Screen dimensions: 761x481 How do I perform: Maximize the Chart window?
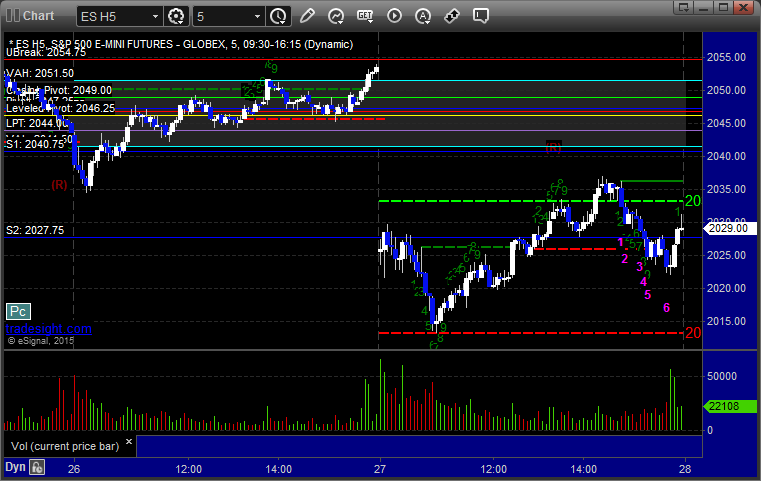click(723, 7)
